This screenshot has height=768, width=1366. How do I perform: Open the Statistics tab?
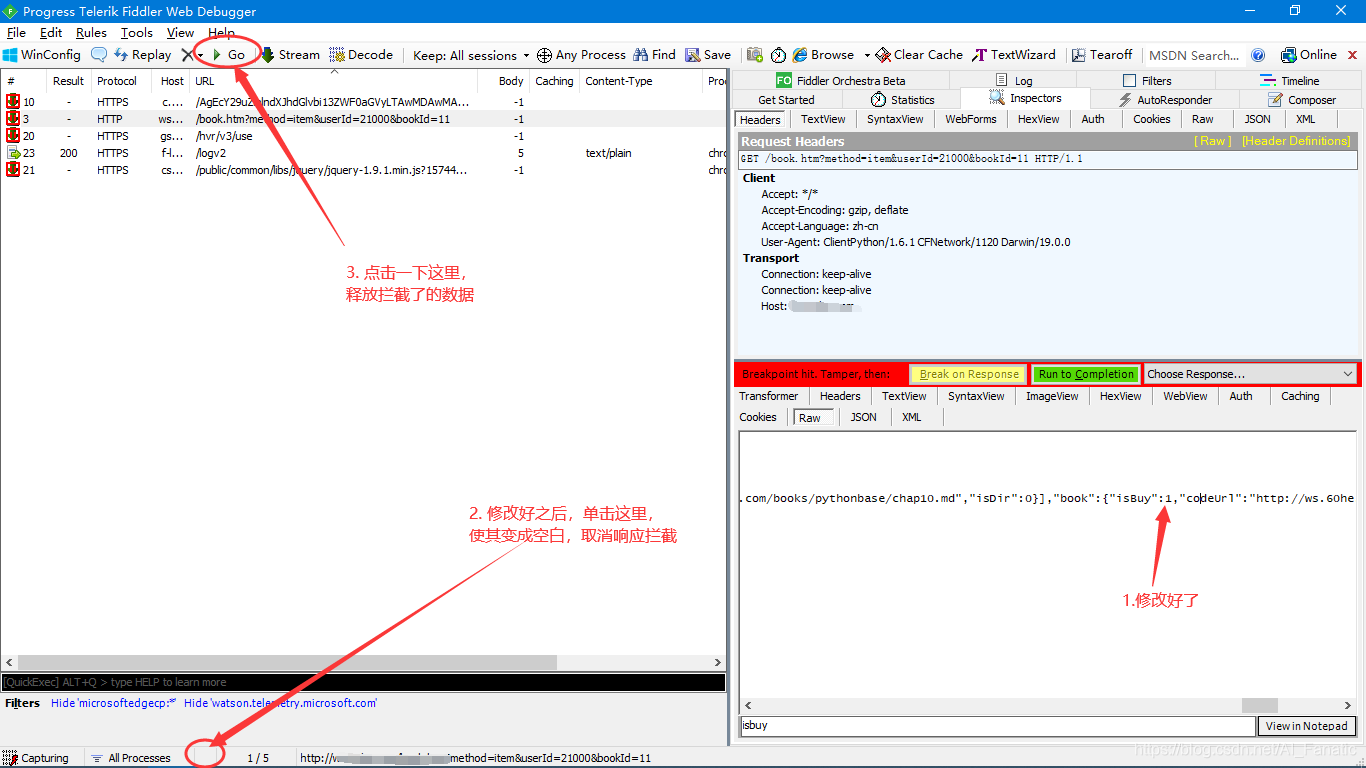(x=902, y=99)
